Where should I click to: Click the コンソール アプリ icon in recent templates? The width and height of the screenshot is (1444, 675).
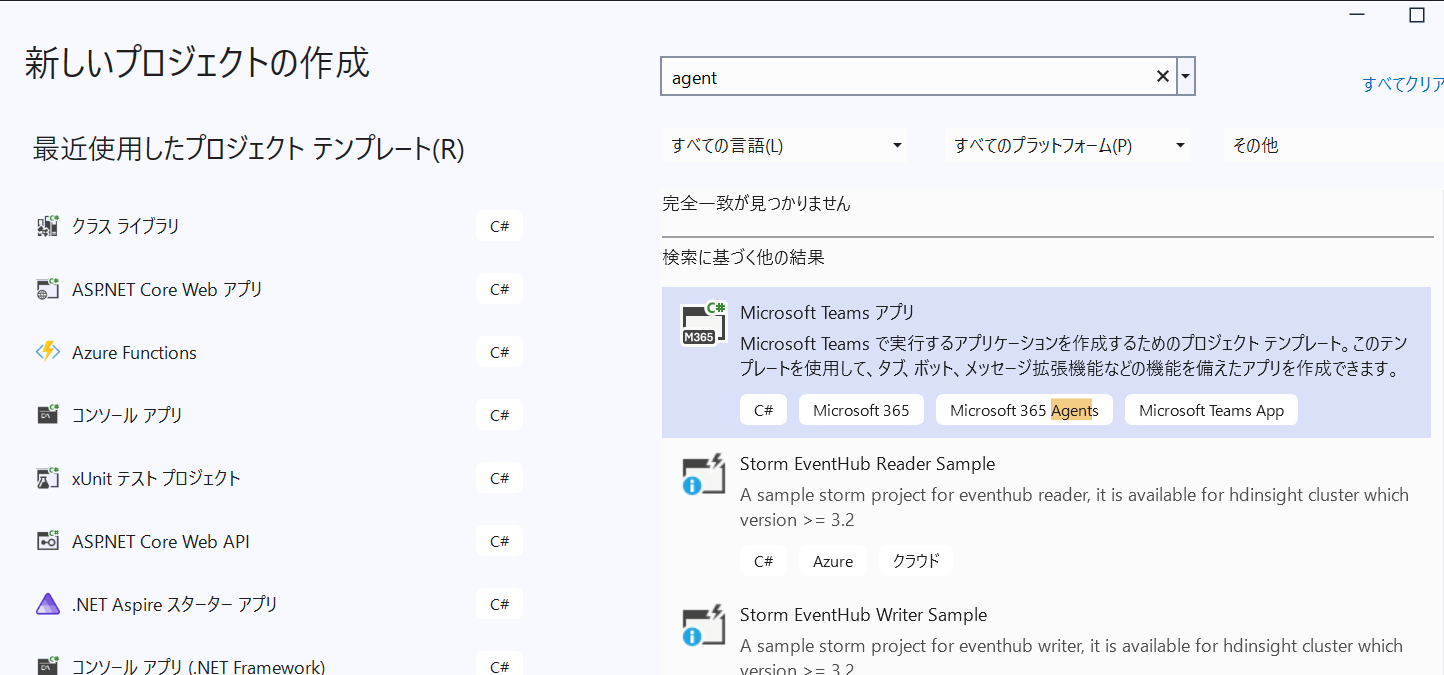tap(47, 415)
